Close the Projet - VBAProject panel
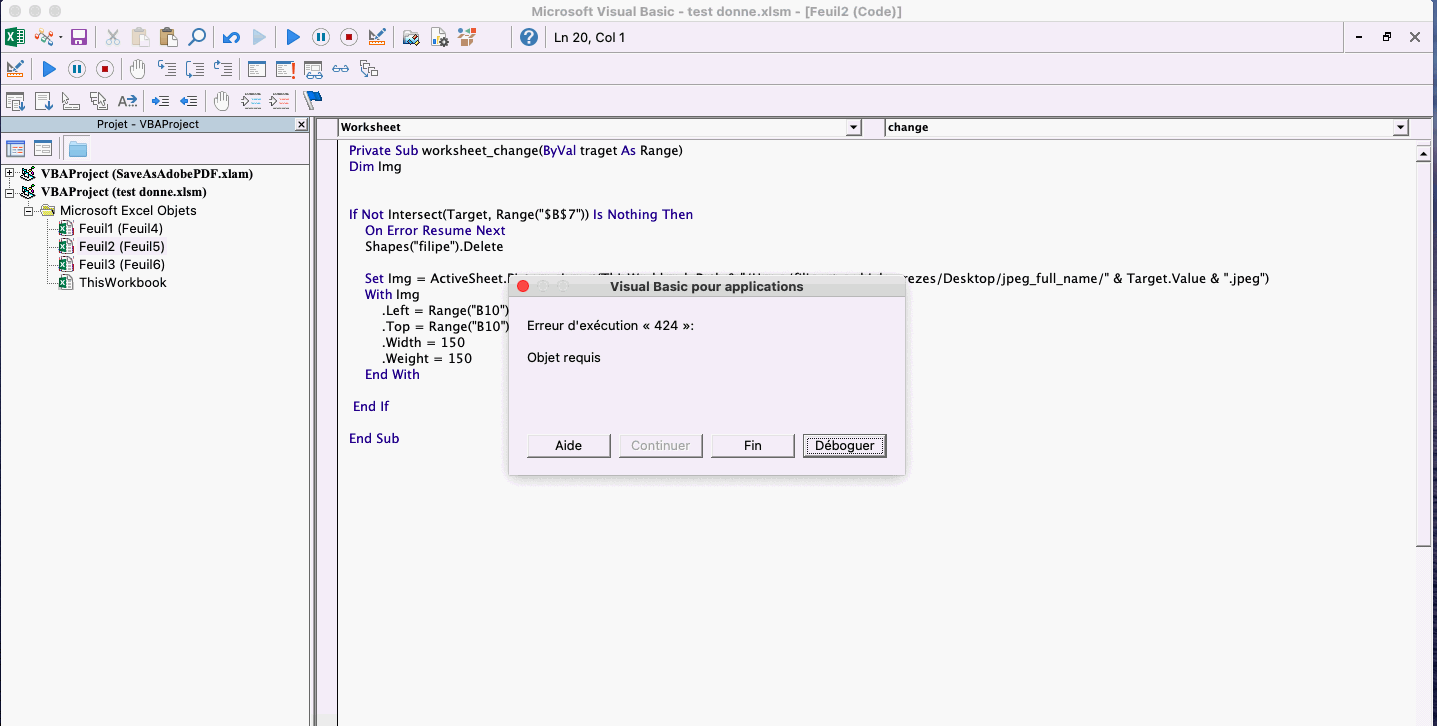This screenshot has width=1437, height=726. [301, 125]
